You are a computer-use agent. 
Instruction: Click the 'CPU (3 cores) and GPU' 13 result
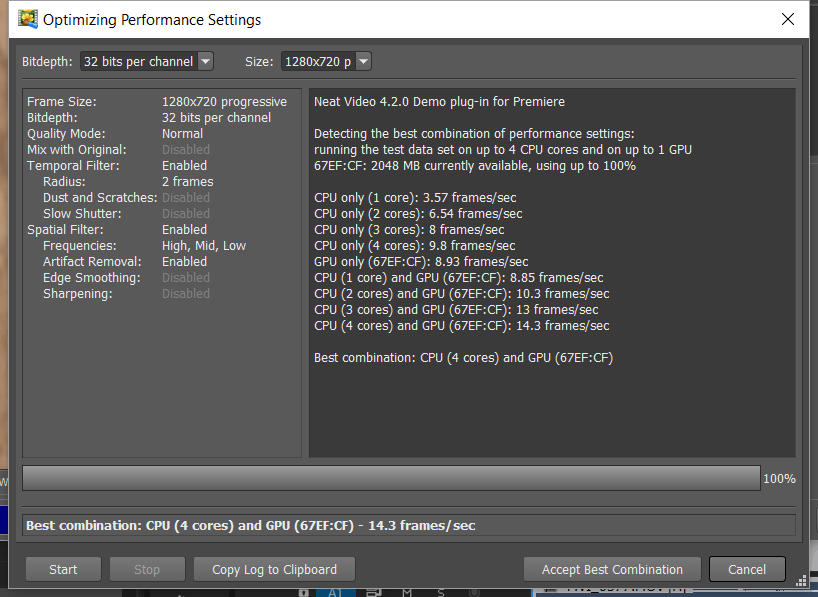[x=456, y=309]
